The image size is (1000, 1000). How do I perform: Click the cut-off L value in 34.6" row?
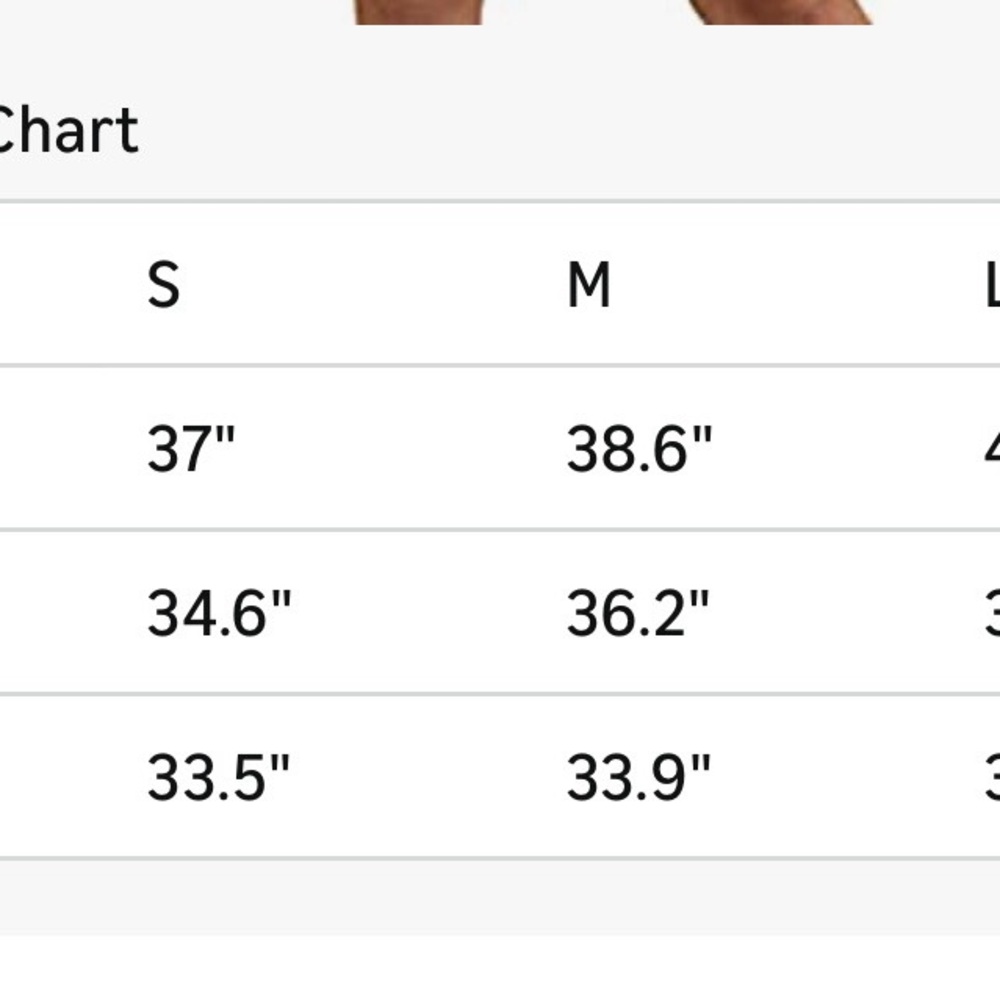pos(992,613)
